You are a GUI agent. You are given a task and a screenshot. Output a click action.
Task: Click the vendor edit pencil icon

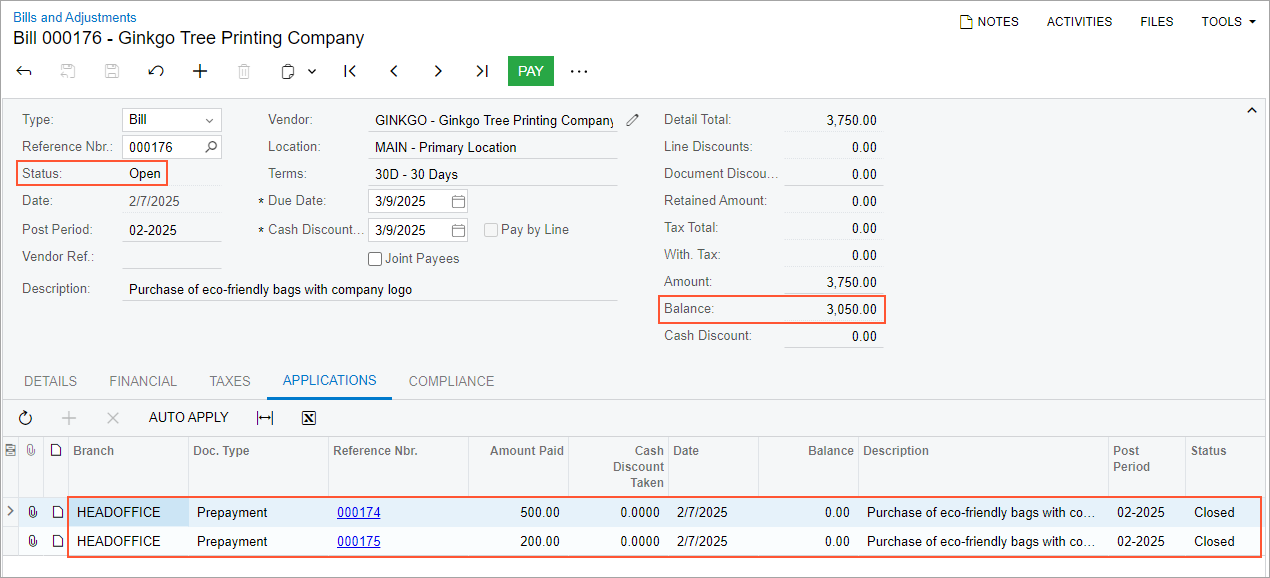632,120
